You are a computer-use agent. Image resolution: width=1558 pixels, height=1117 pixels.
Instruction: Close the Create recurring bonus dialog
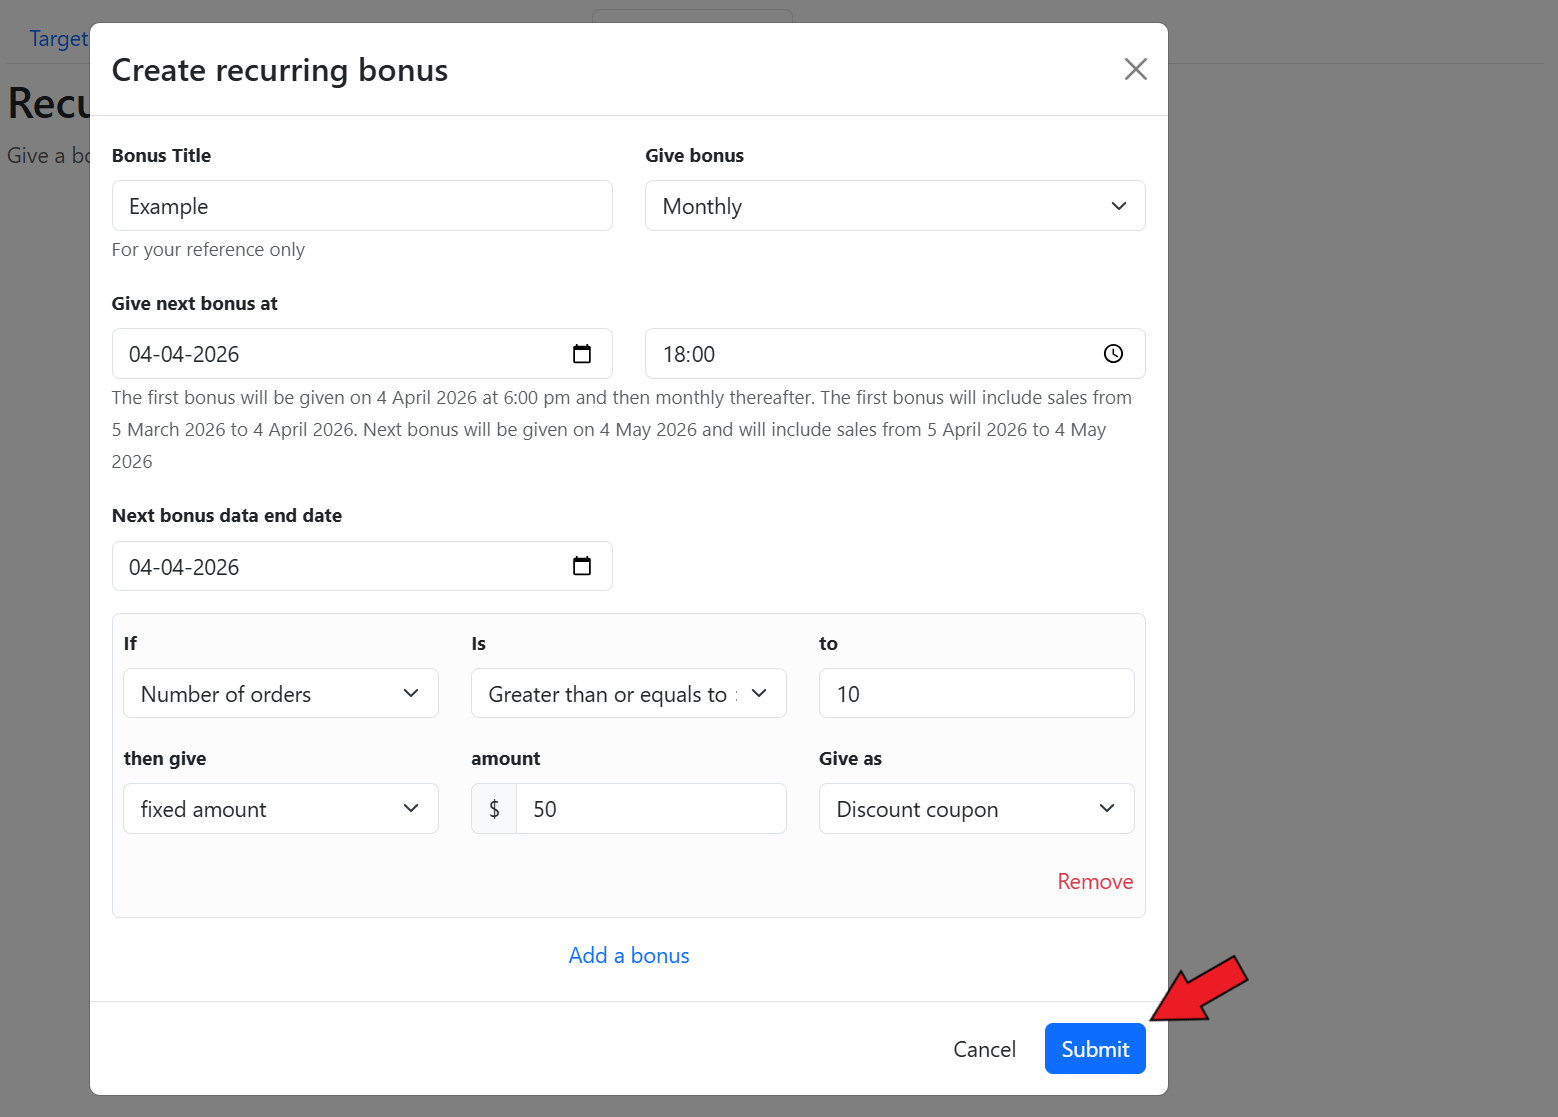coord(1135,69)
